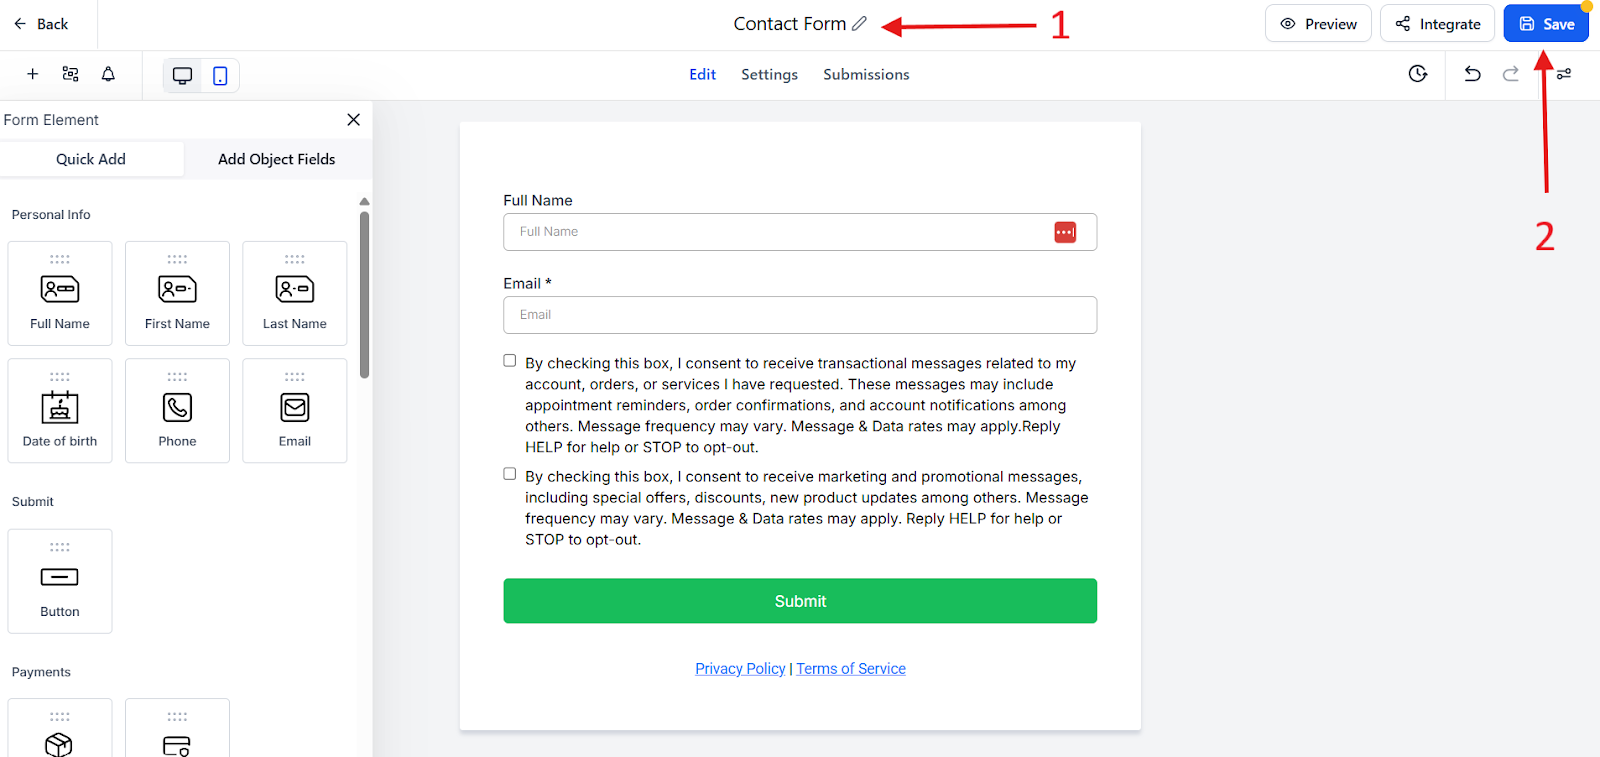Click the workflow/connections icon in the sidebar

(x=70, y=74)
